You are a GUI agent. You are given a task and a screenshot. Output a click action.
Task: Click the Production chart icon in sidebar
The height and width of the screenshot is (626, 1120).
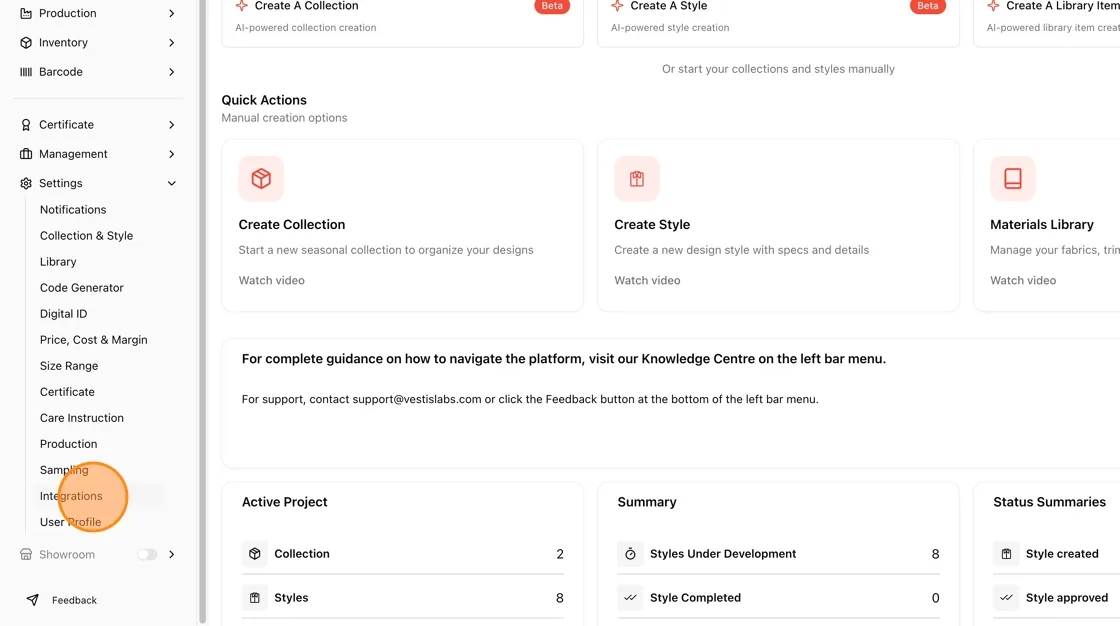(x=26, y=13)
